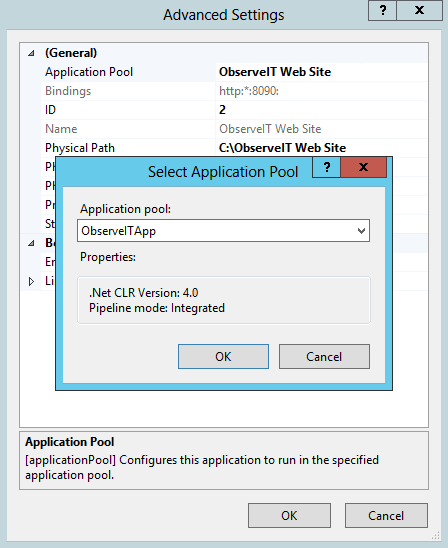Cancel the Select Application Pool dialog
This screenshot has height=548, width=448.
(x=324, y=356)
